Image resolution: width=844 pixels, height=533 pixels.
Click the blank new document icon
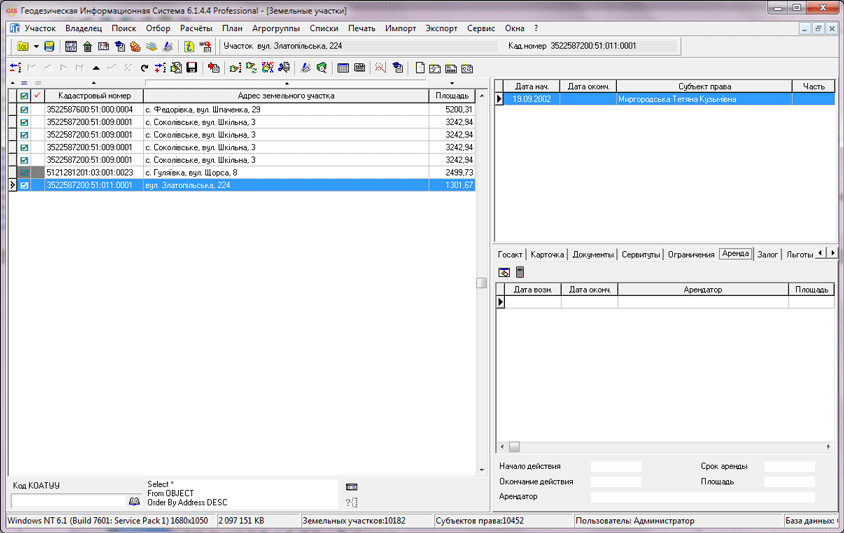(419, 68)
